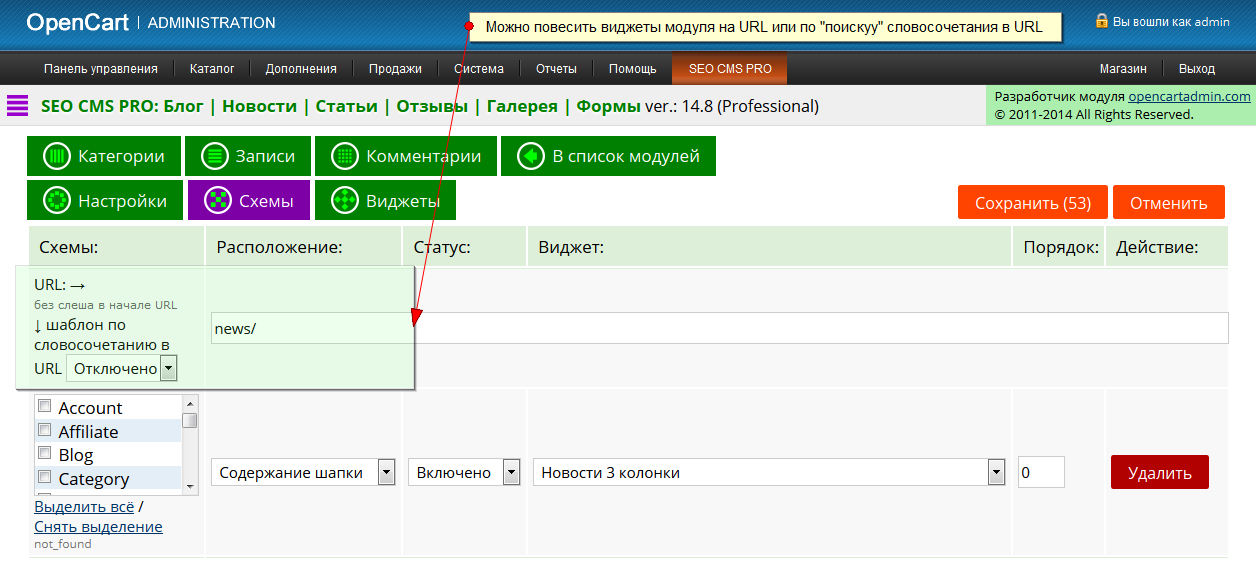
Task: Open the Отчеты menu
Action: tap(556, 69)
